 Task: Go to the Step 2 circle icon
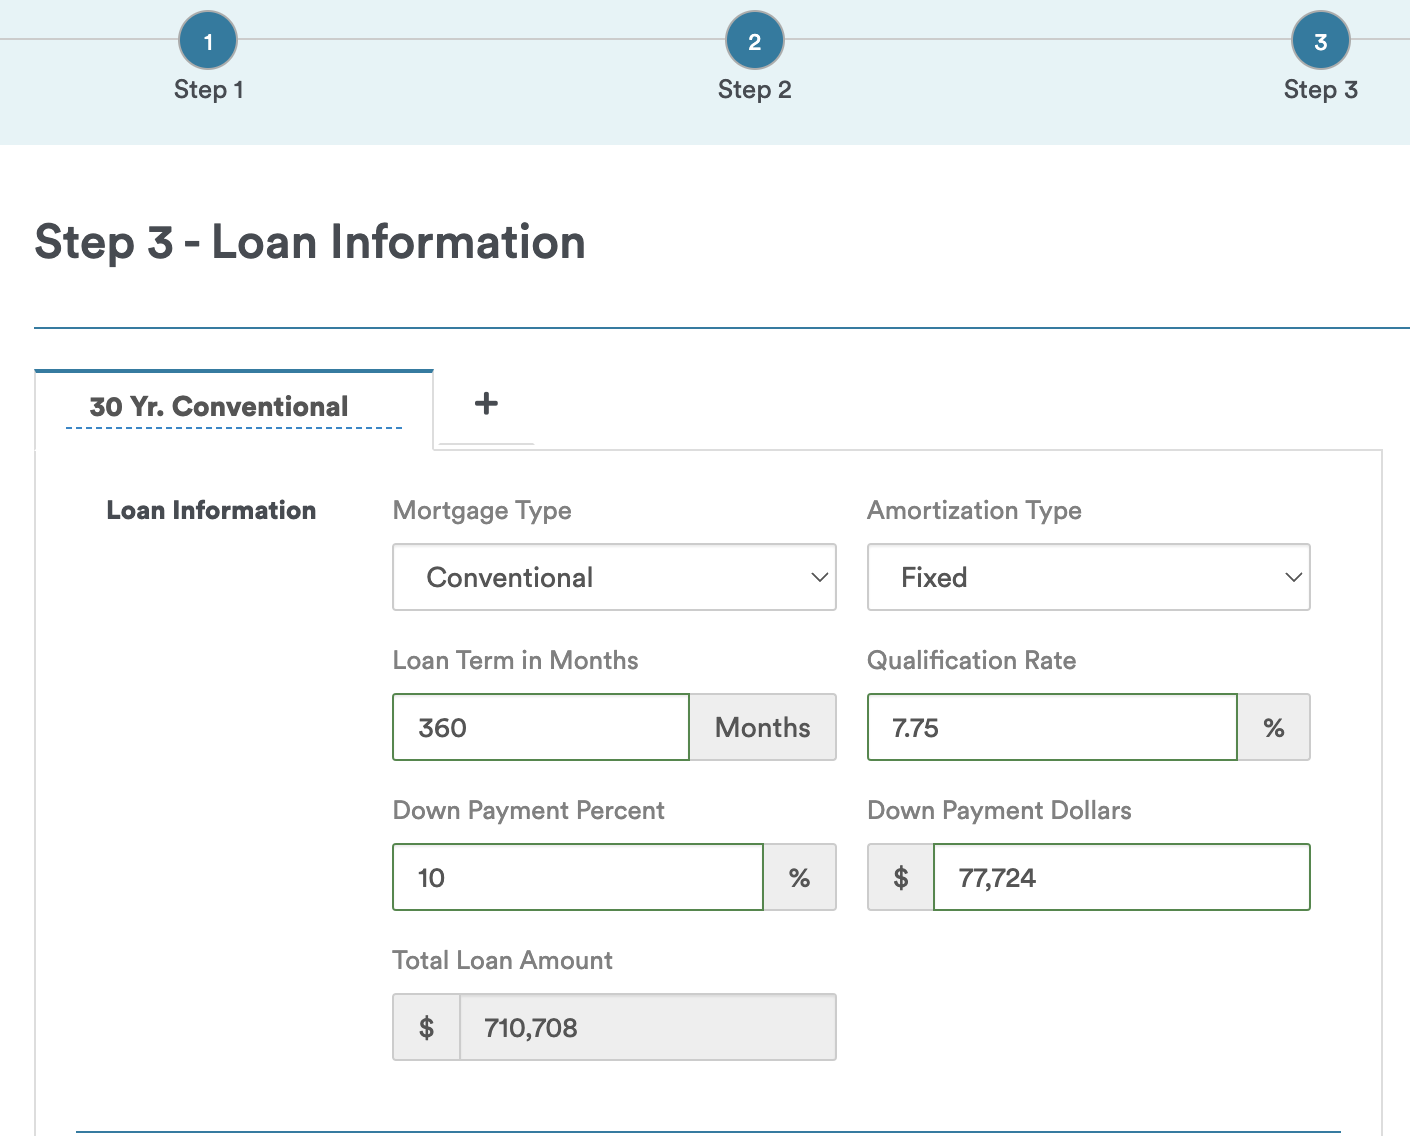pos(754,41)
